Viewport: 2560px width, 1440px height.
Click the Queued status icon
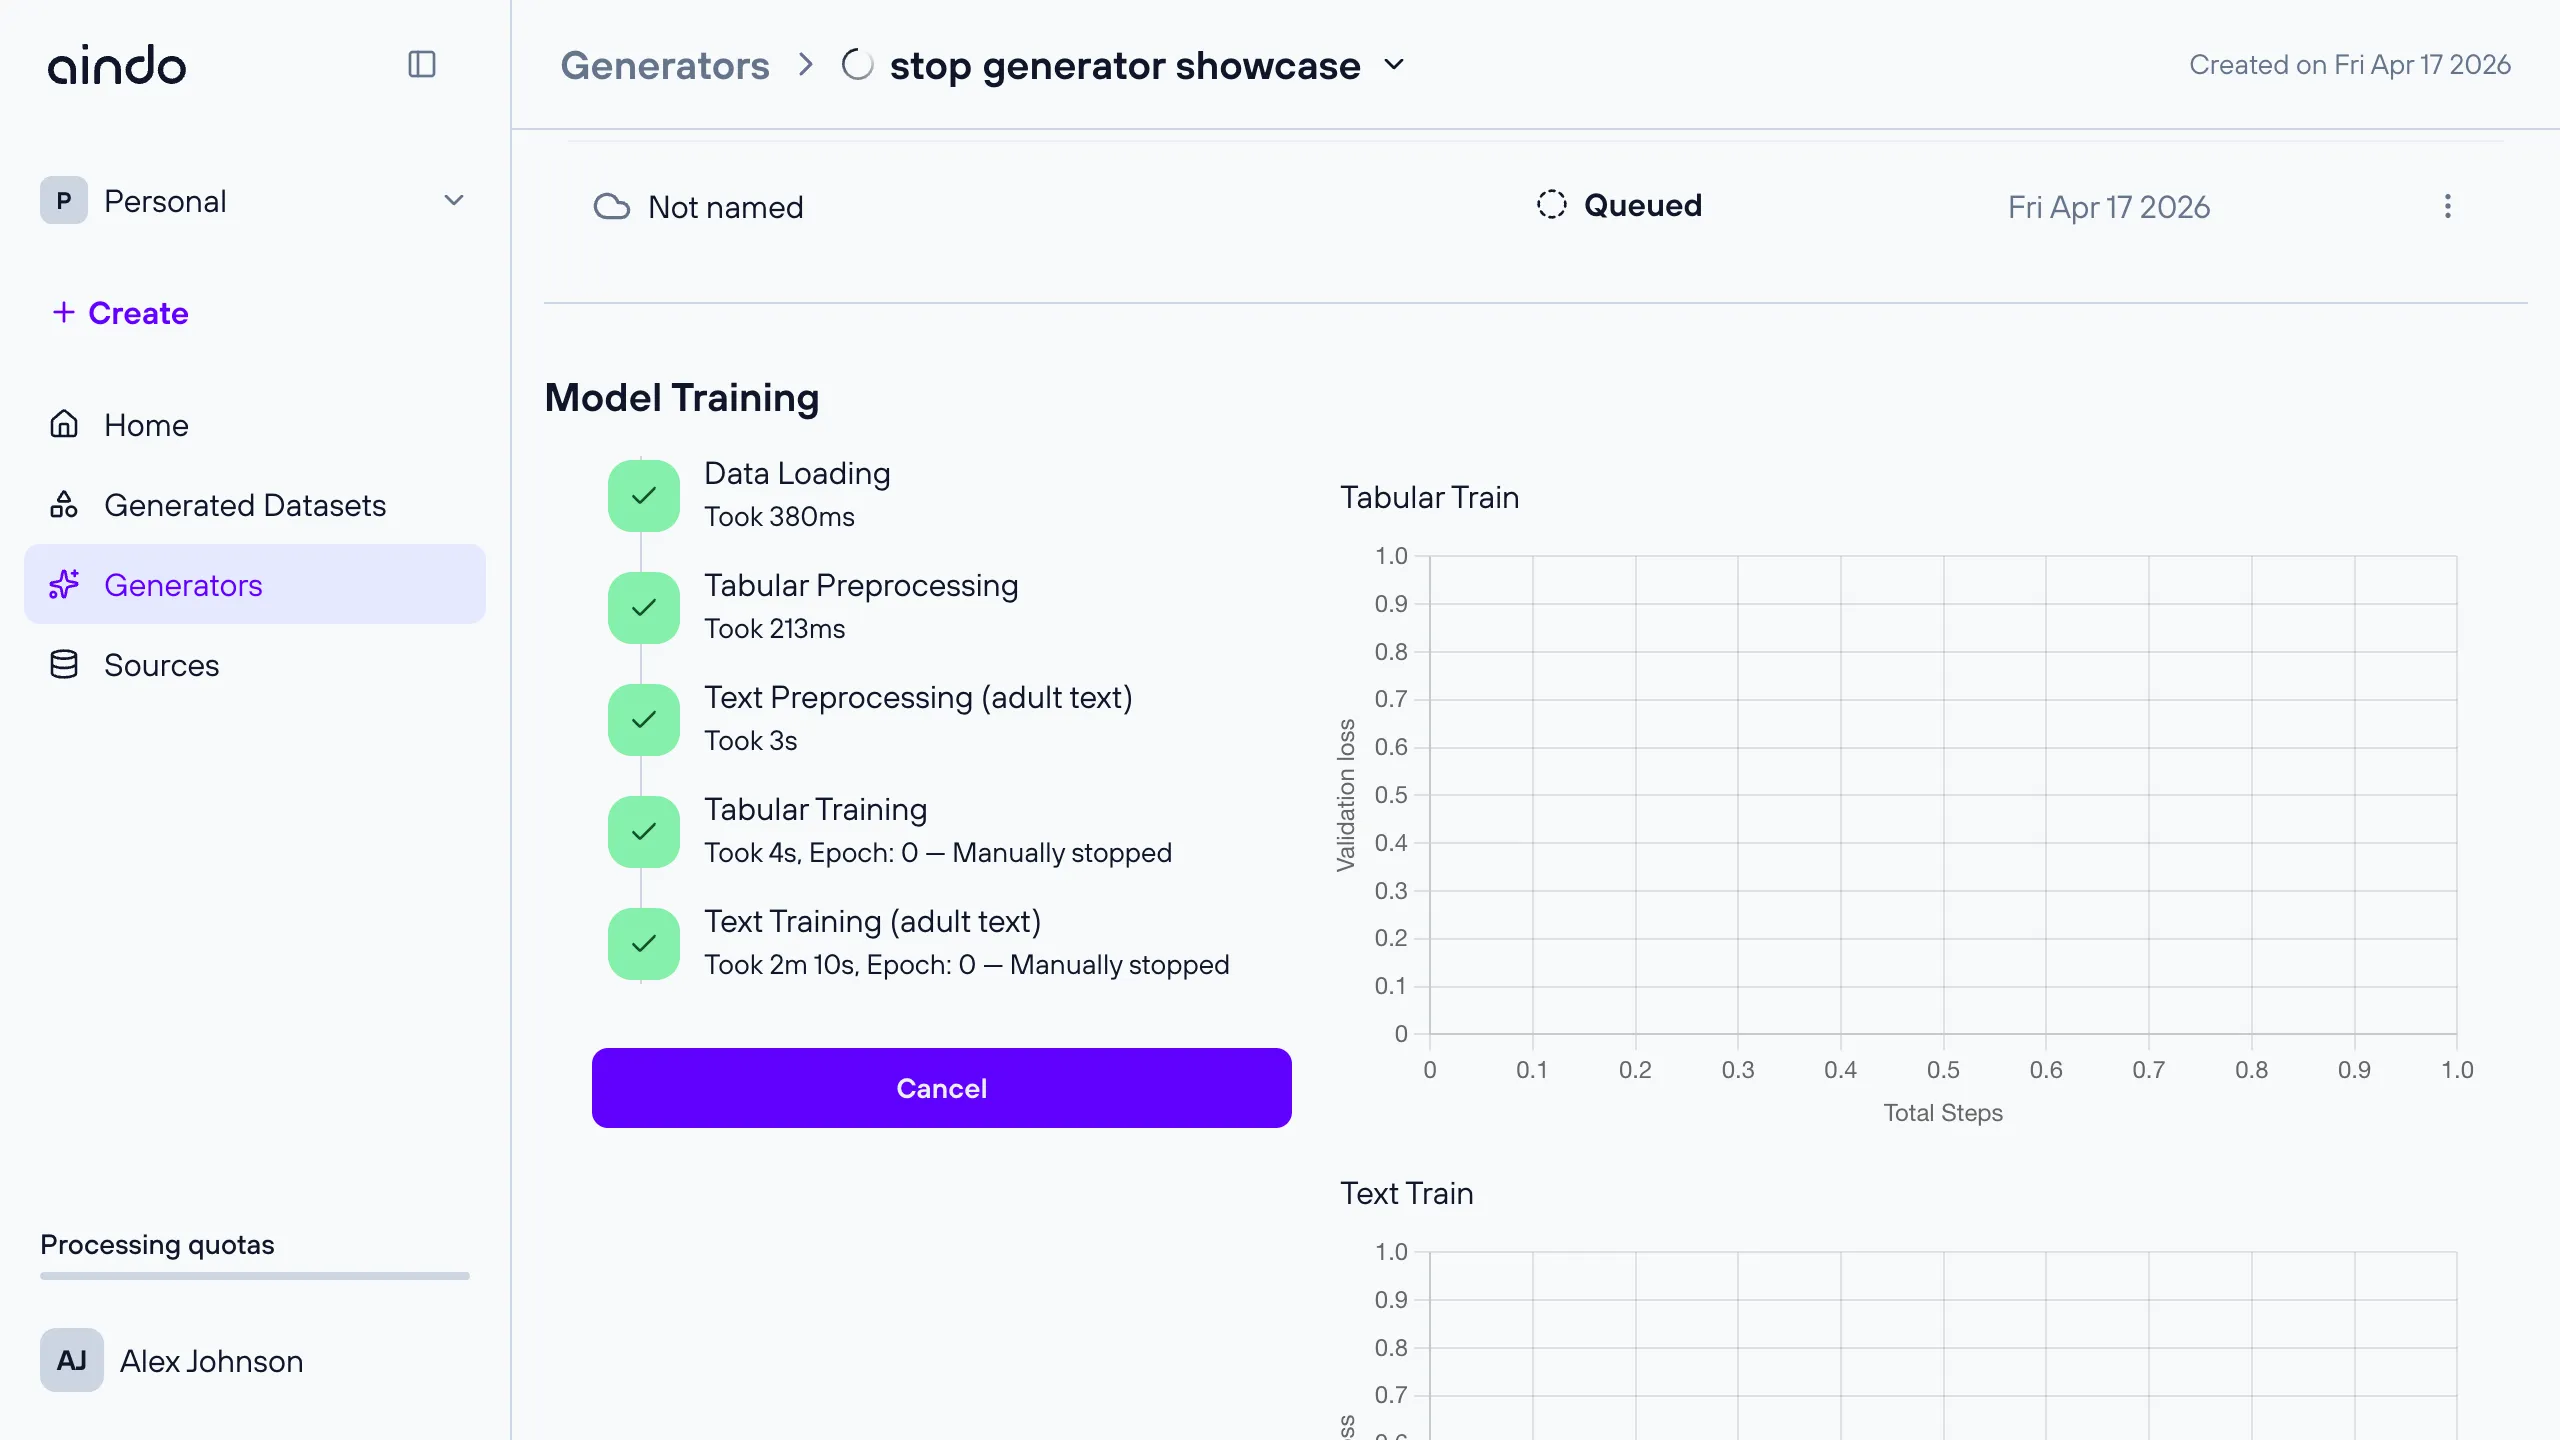coord(1551,205)
